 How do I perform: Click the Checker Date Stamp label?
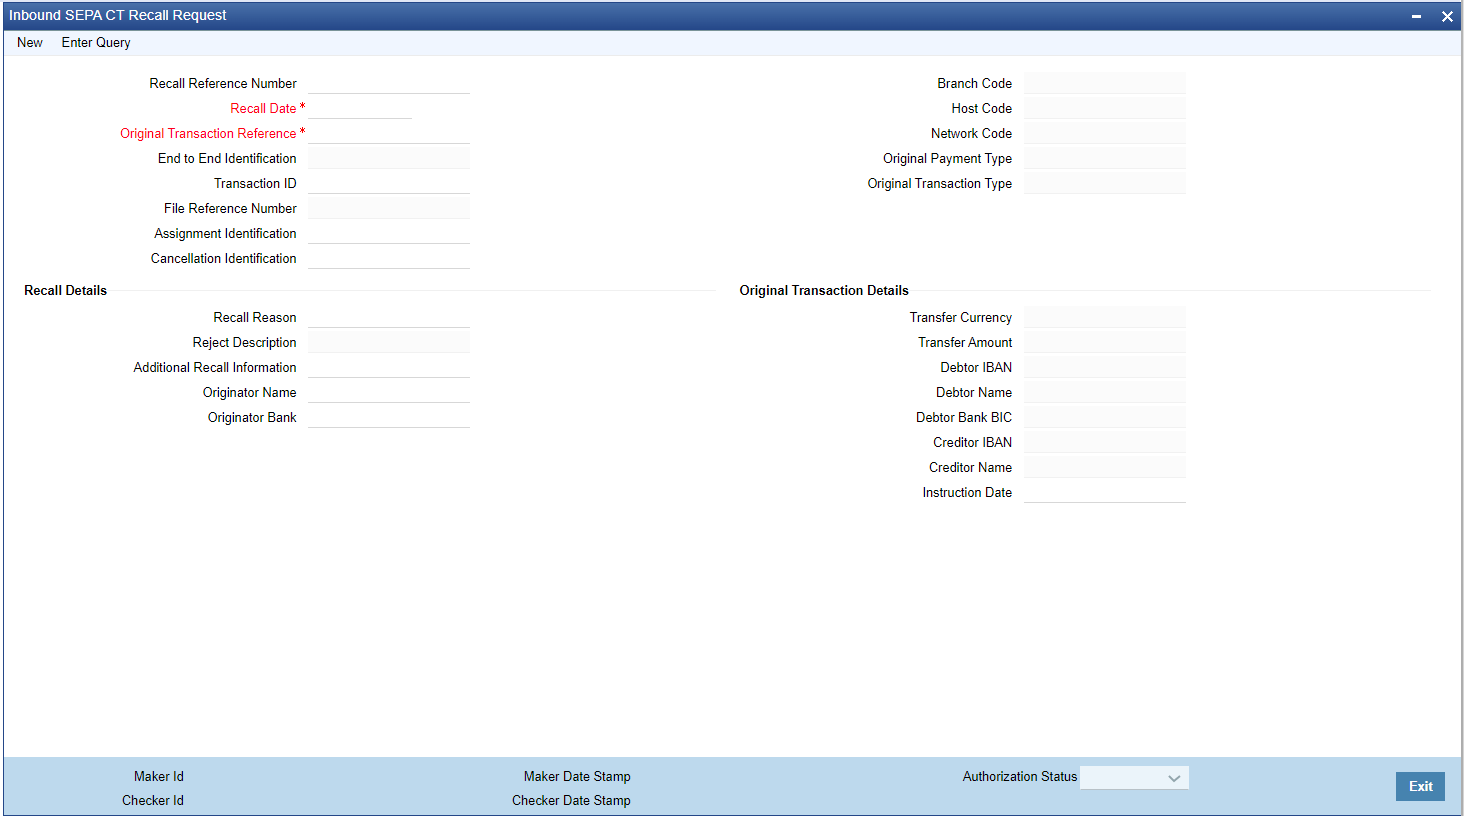(571, 800)
